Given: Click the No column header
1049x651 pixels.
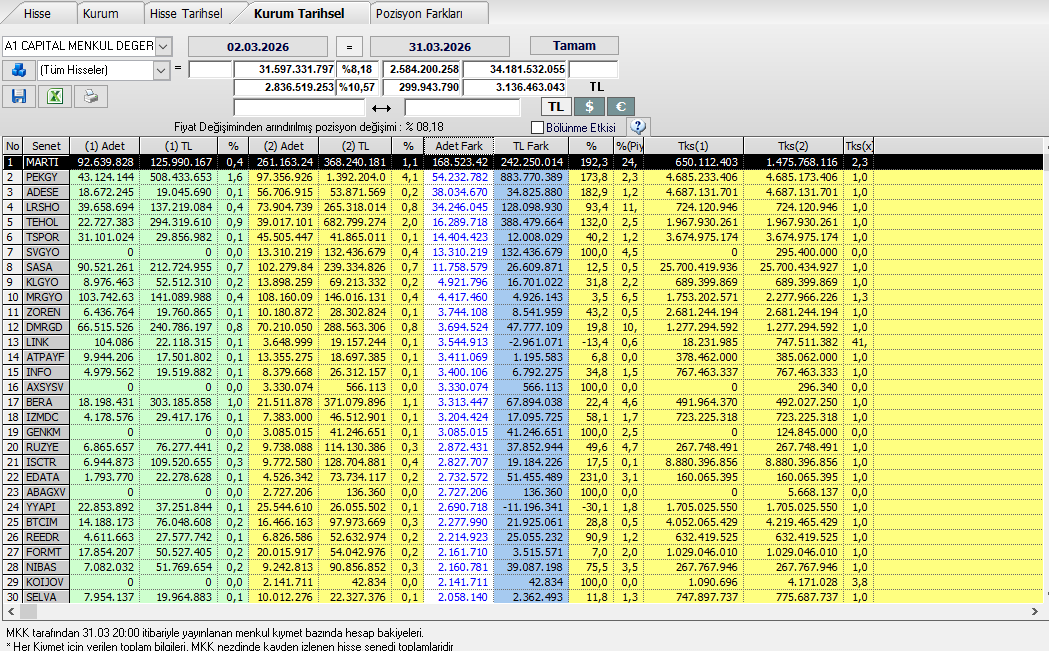Looking at the screenshot, I should pyautogui.click(x=13, y=146).
